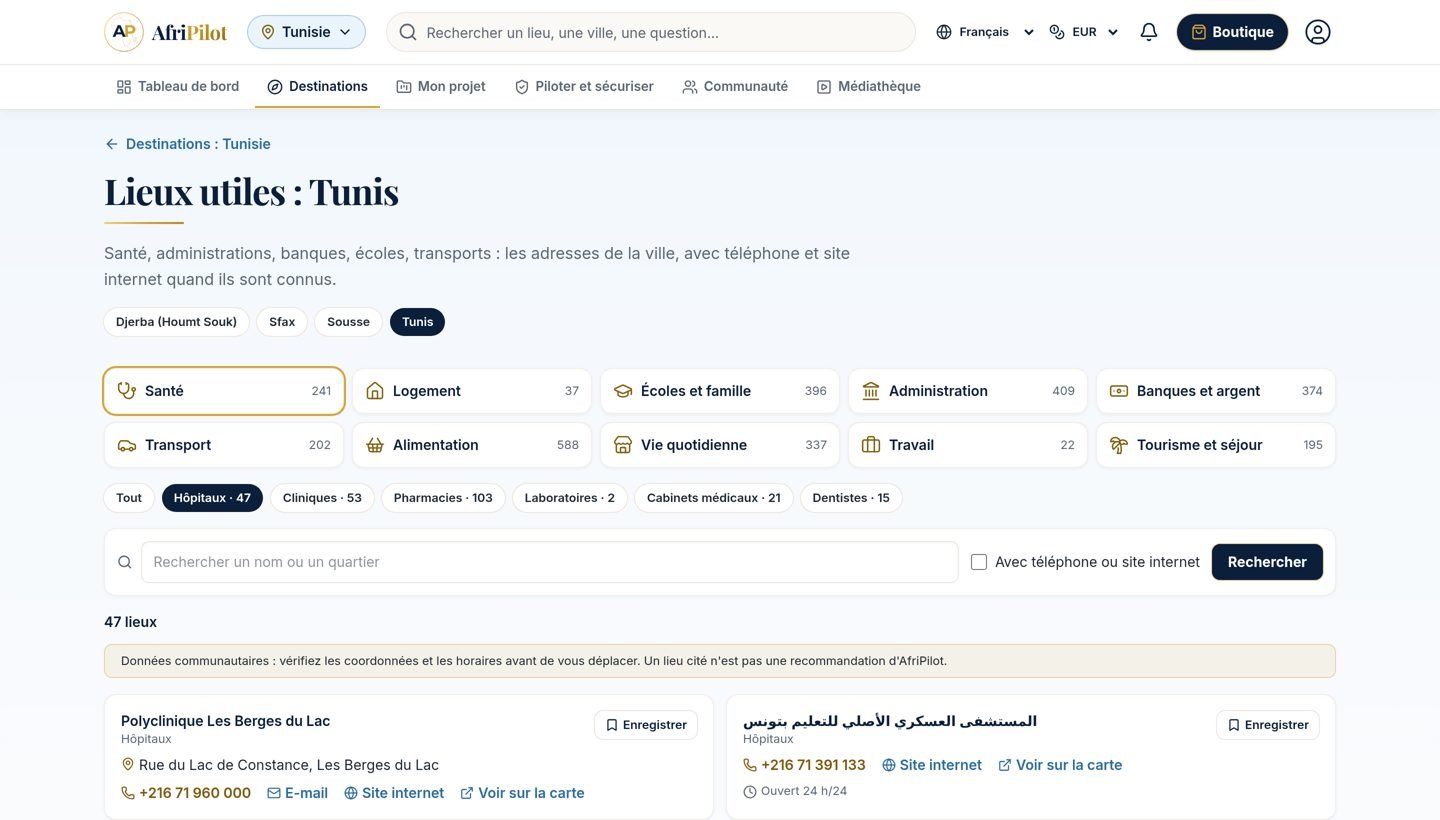The image size is (1440, 820).
Task: Click the banknote icon on Banques et argent
Action: coord(1119,391)
